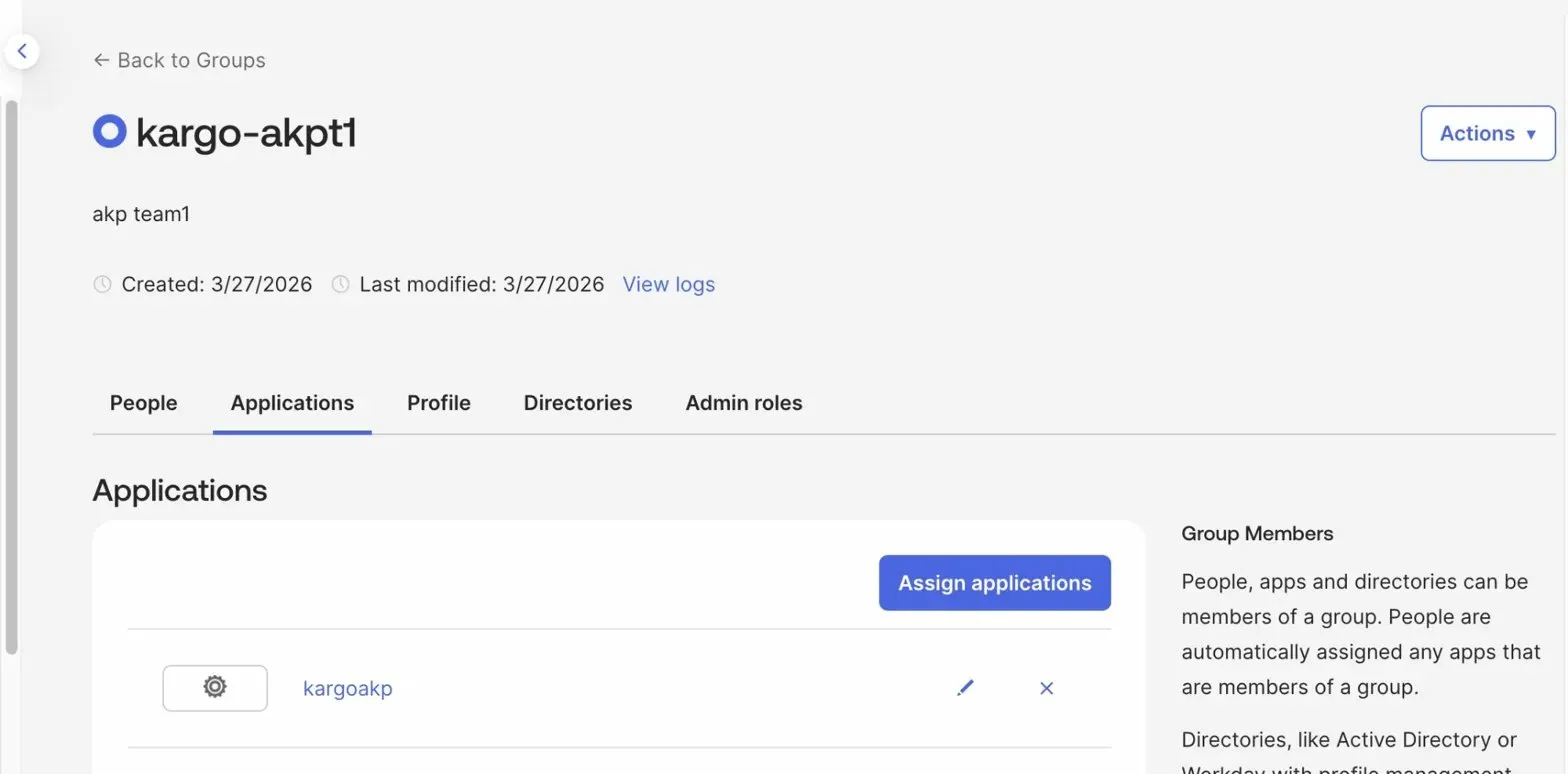Open the Admin roles tab
Image resolution: width=1568 pixels, height=774 pixels.
pyautogui.click(x=744, y=403)
